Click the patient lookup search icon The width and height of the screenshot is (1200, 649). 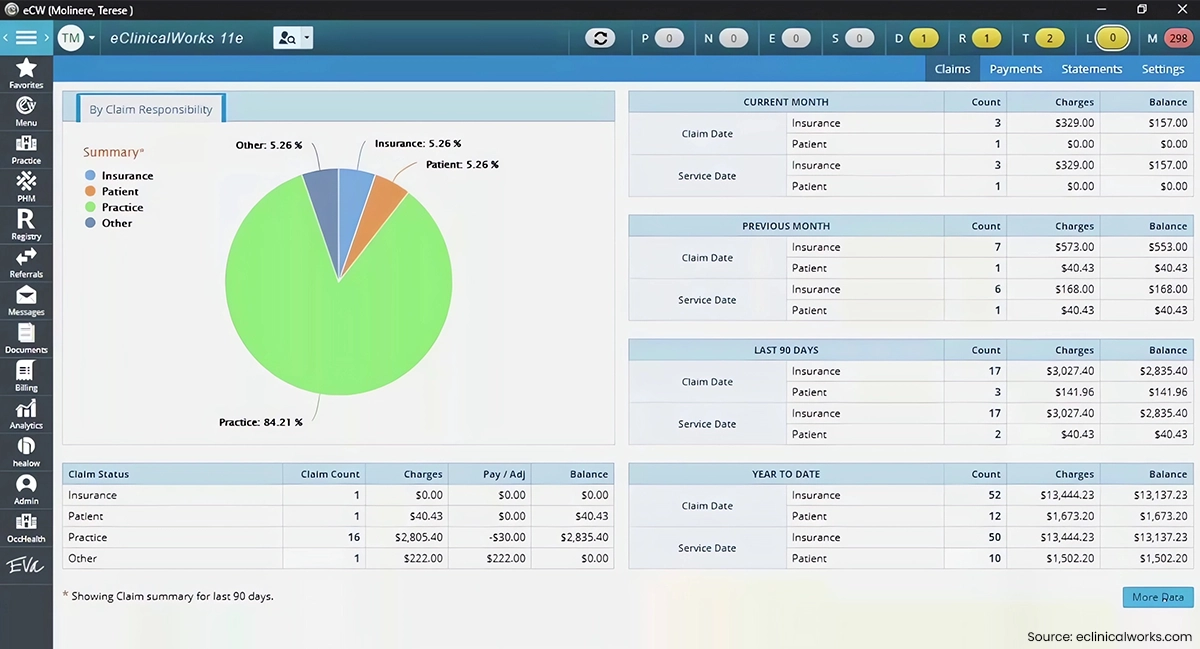[x=287, y=38]
